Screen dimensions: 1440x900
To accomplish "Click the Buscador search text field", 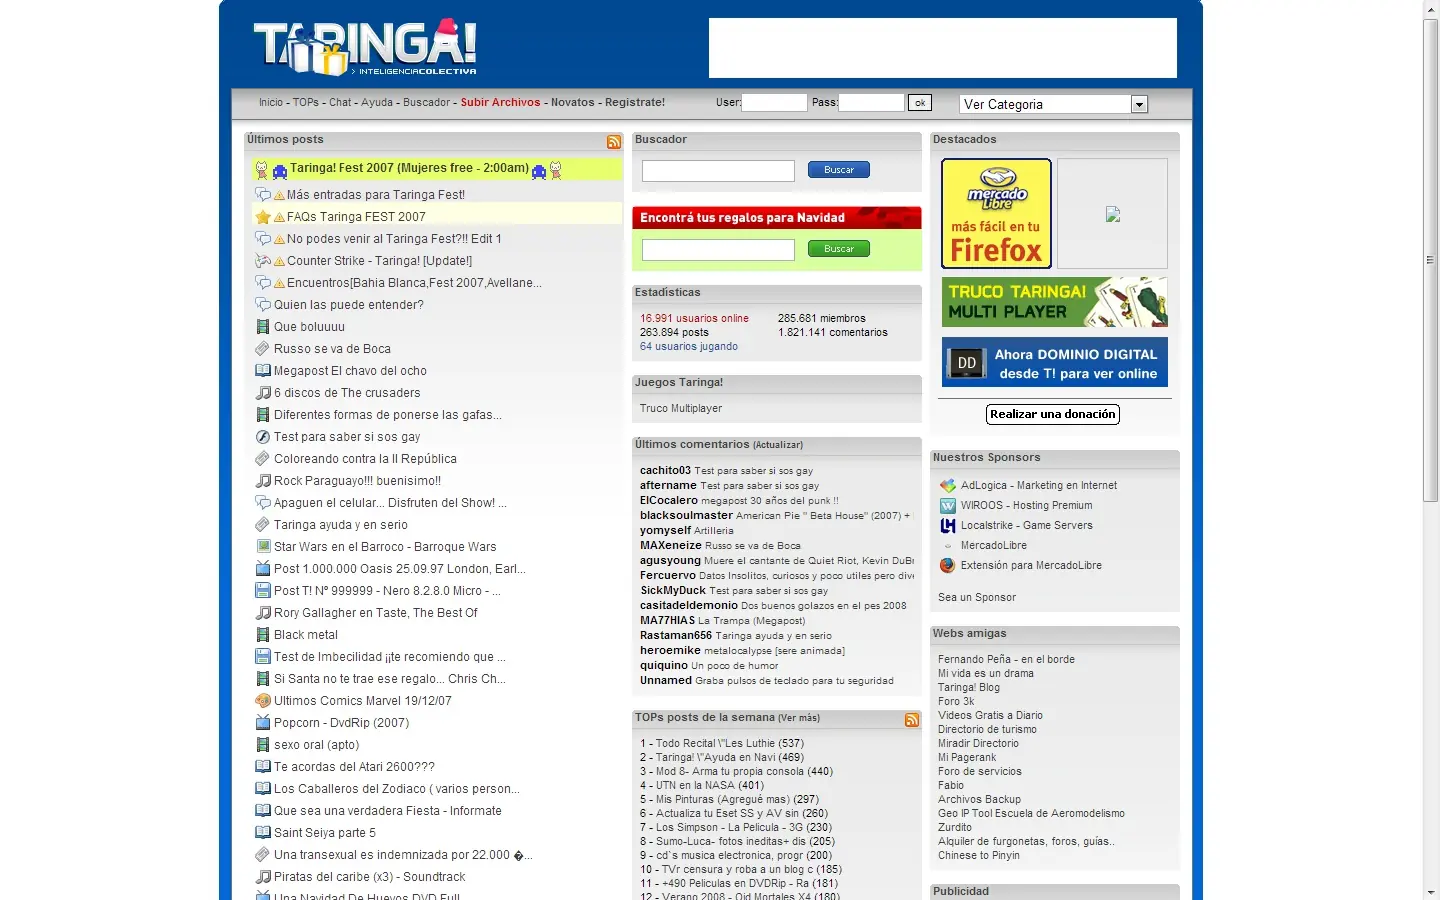I will 718,171.
